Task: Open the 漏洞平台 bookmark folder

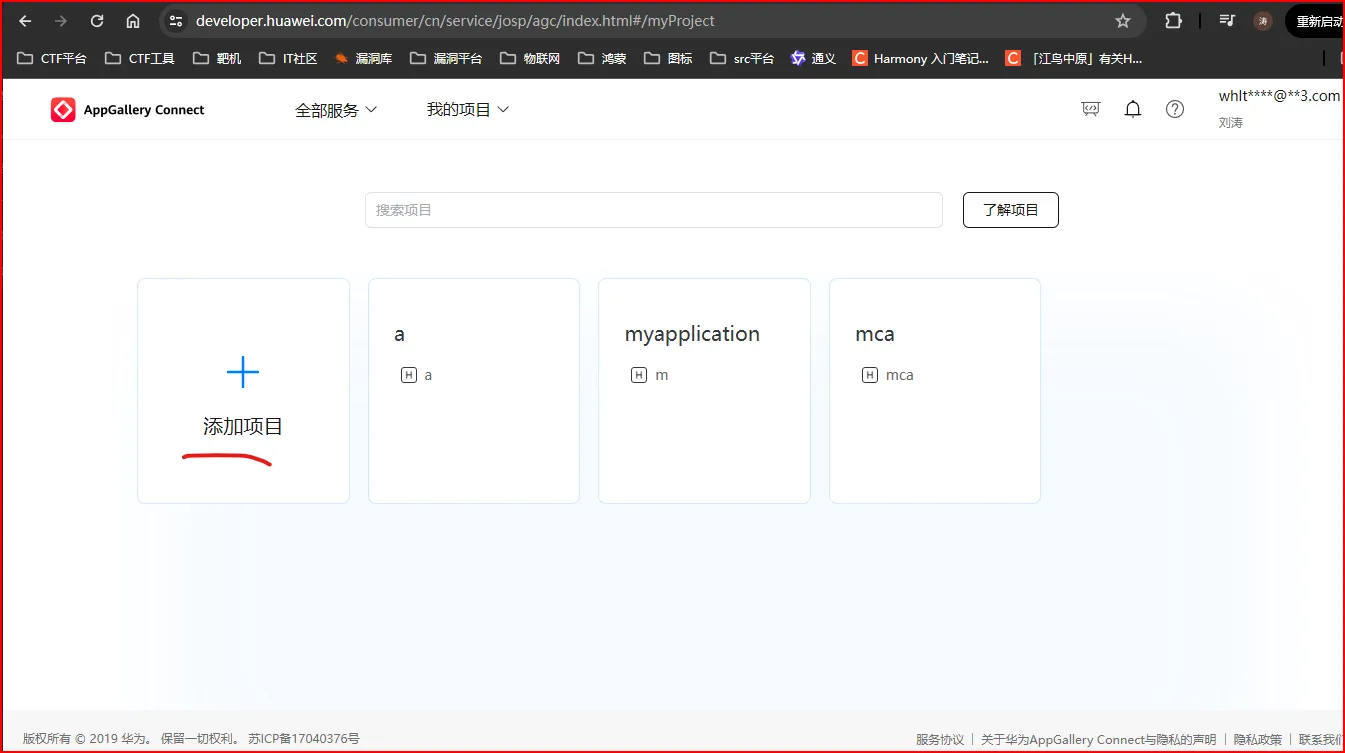Action: 446,59
